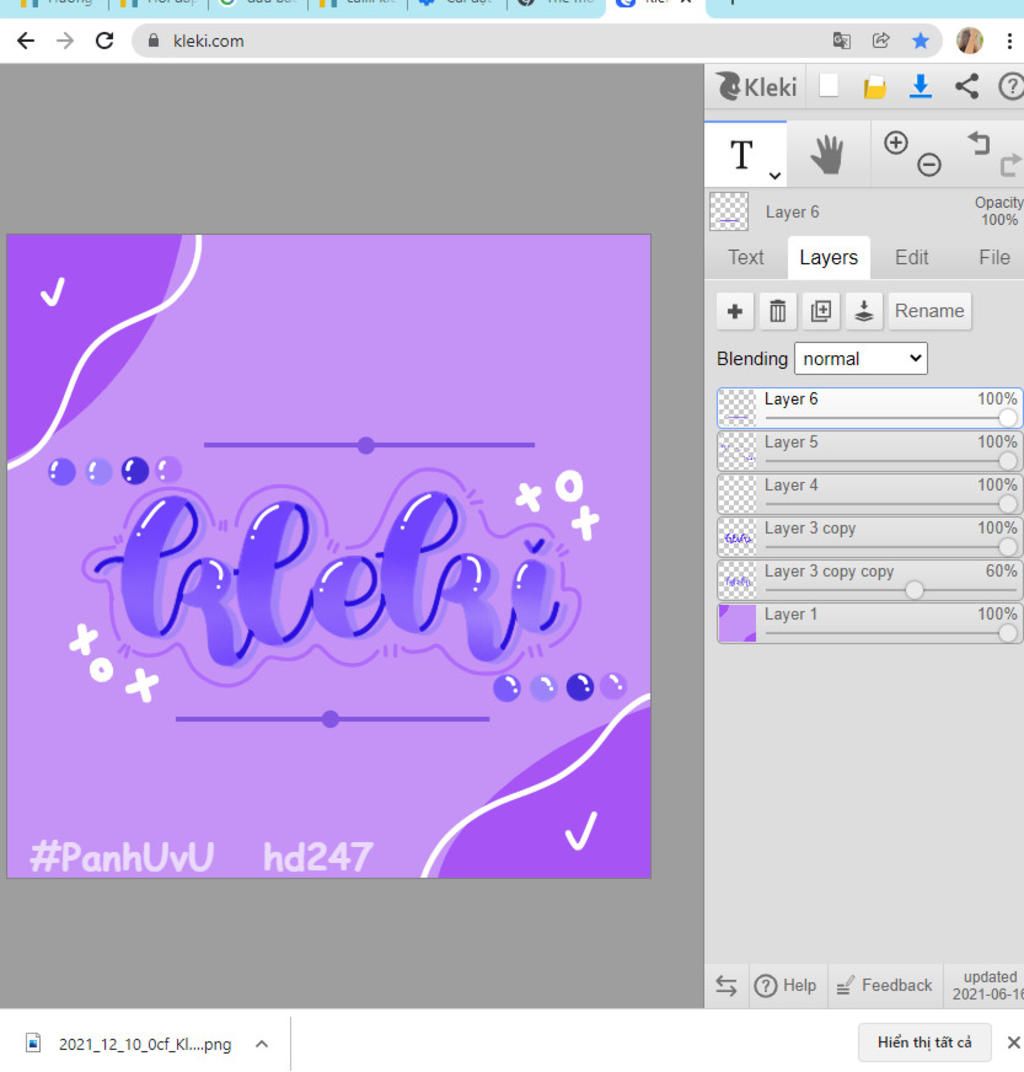Click the share page icon in address bar
Viewport: 1024px width, 1072px height.
(881, 41)
